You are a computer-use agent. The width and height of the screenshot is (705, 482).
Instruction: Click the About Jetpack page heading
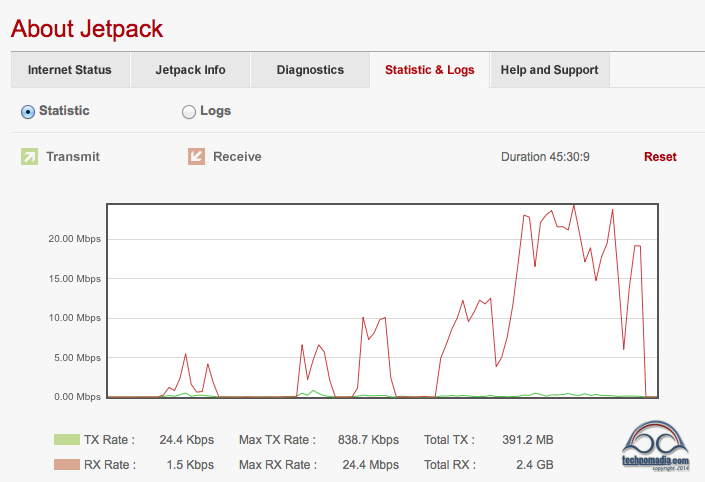pos(87,29)
